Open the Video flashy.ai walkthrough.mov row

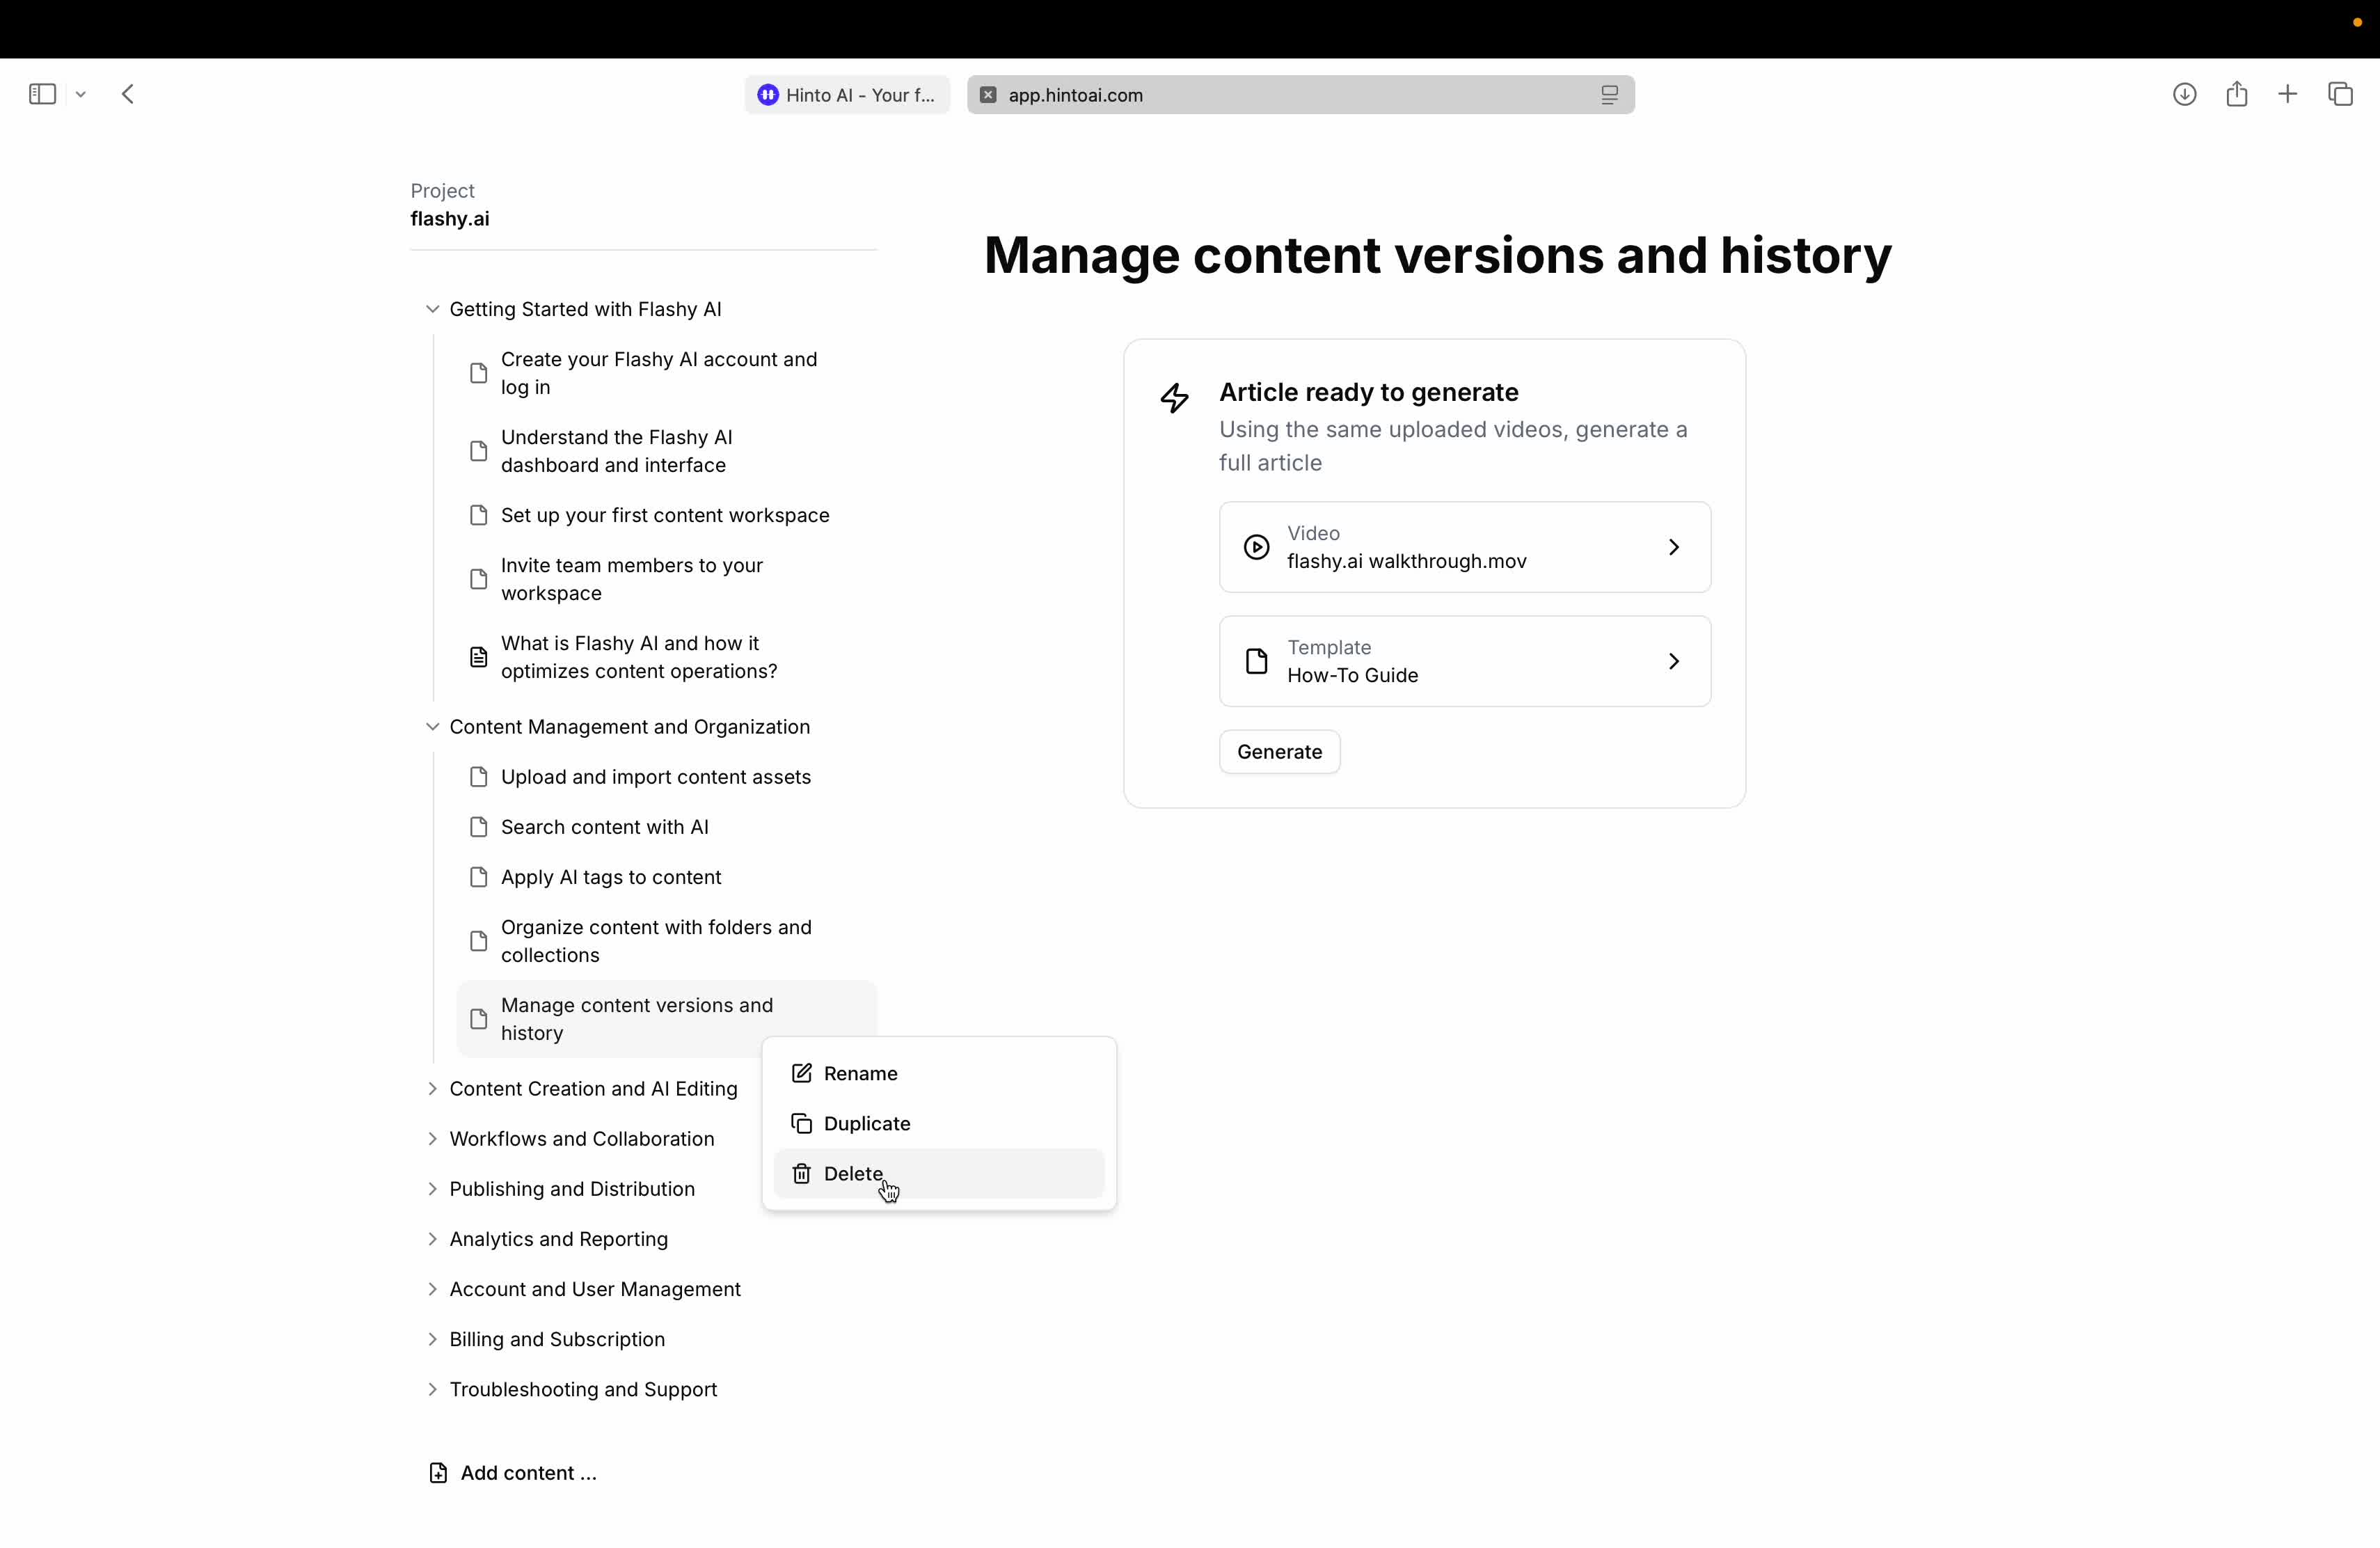coord(1464,547)
